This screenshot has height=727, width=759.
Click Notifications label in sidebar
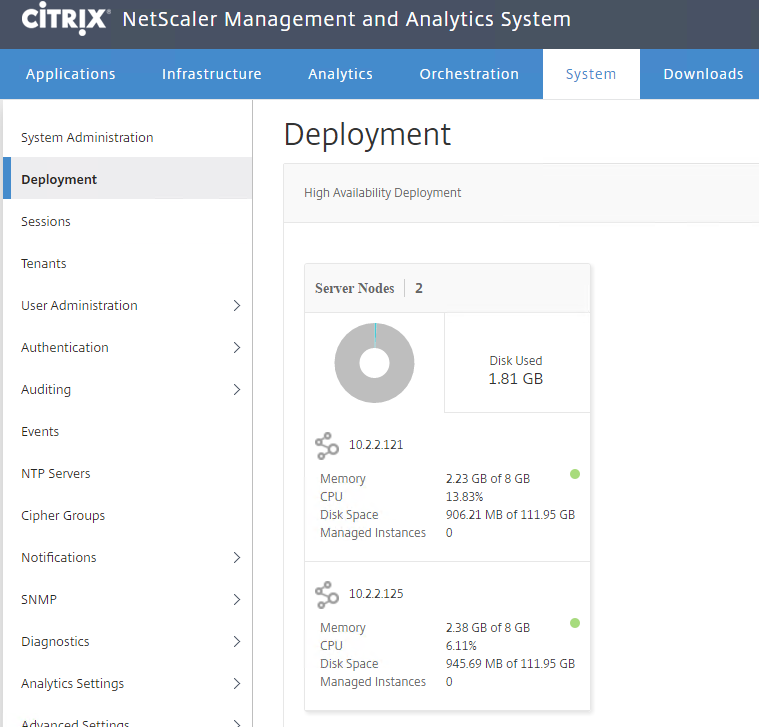(59, 558)
